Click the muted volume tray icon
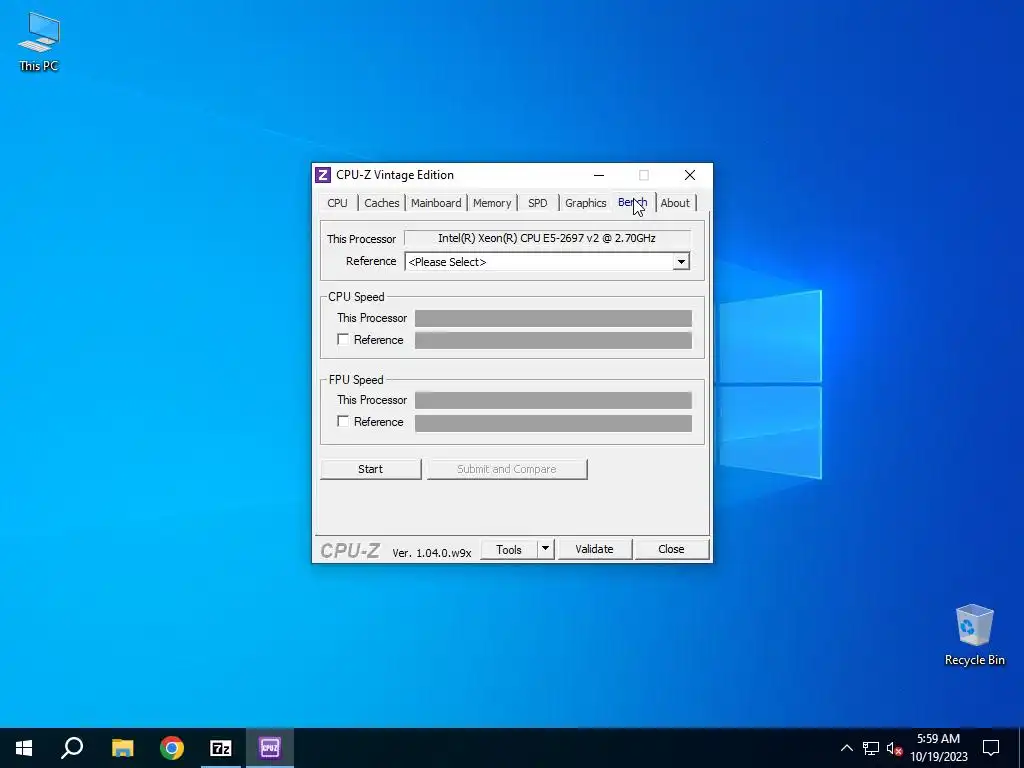 coord(894,748)
